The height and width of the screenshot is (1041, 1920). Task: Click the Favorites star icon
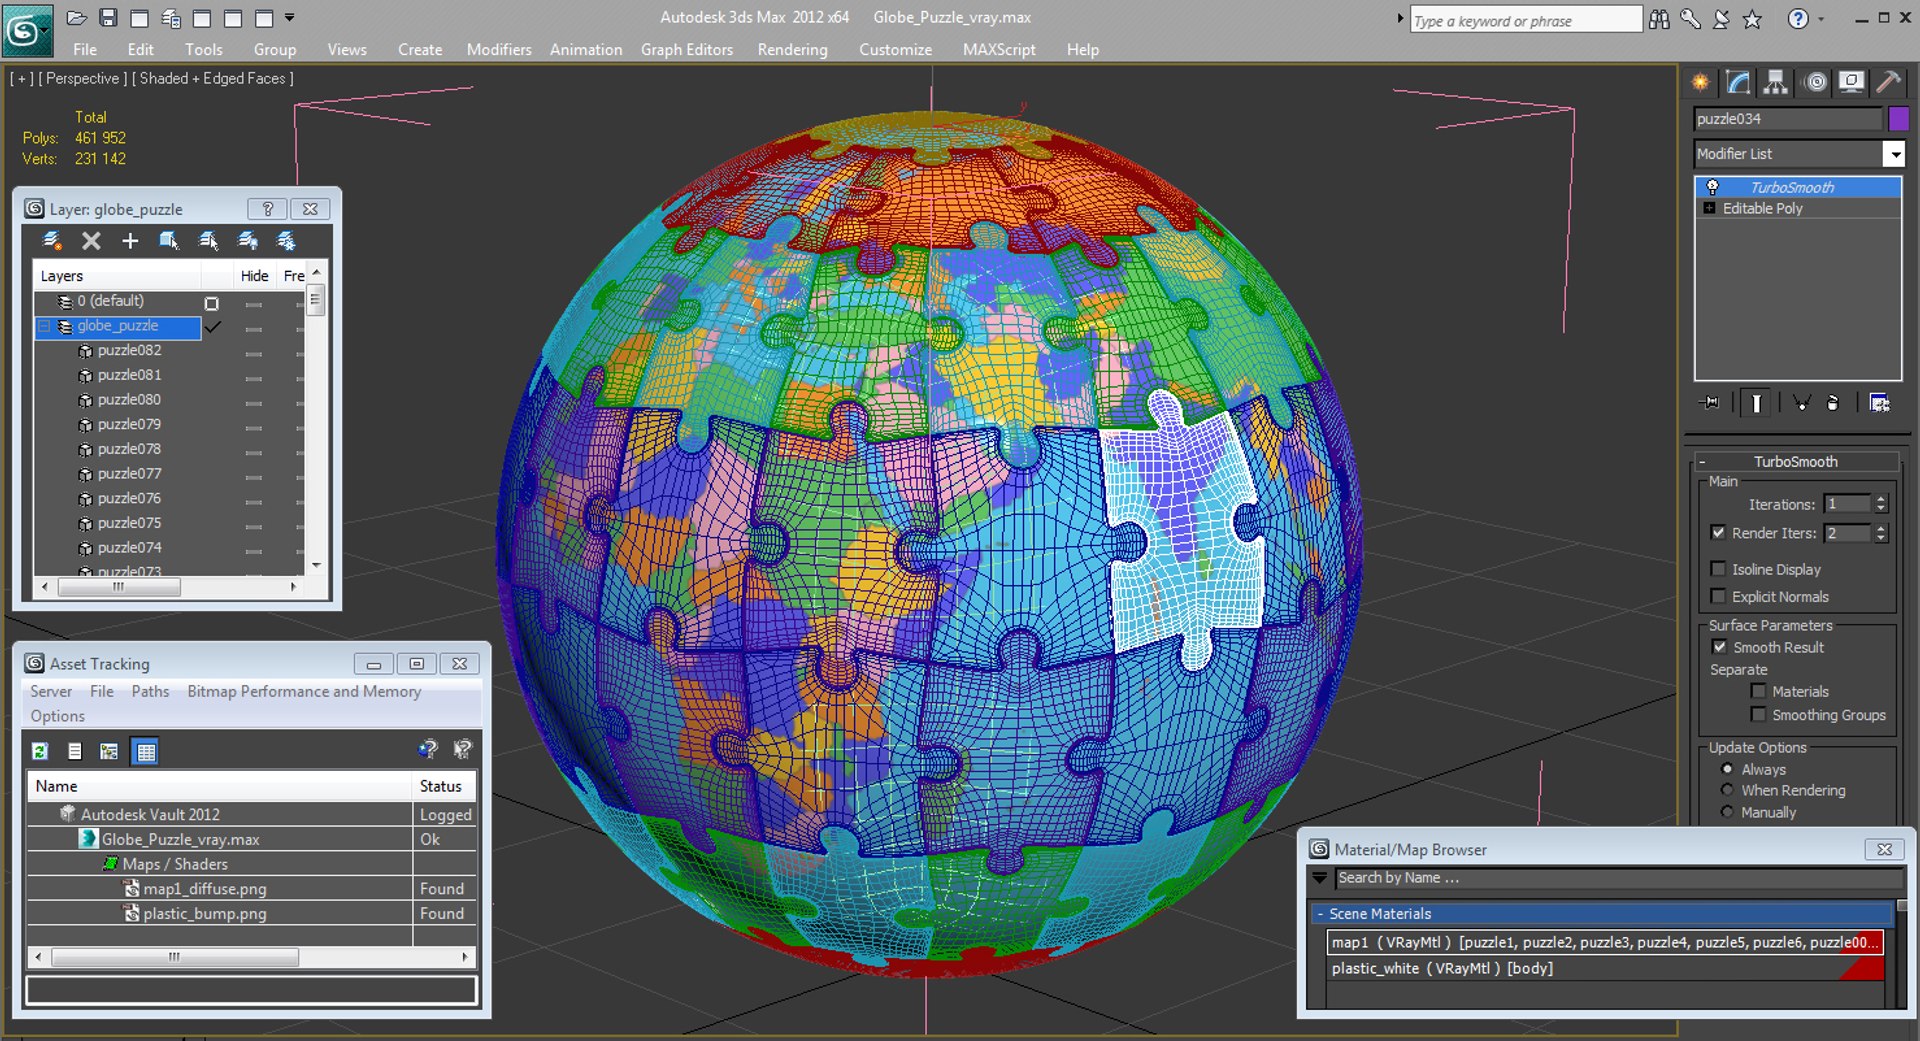click(1752, 19)
